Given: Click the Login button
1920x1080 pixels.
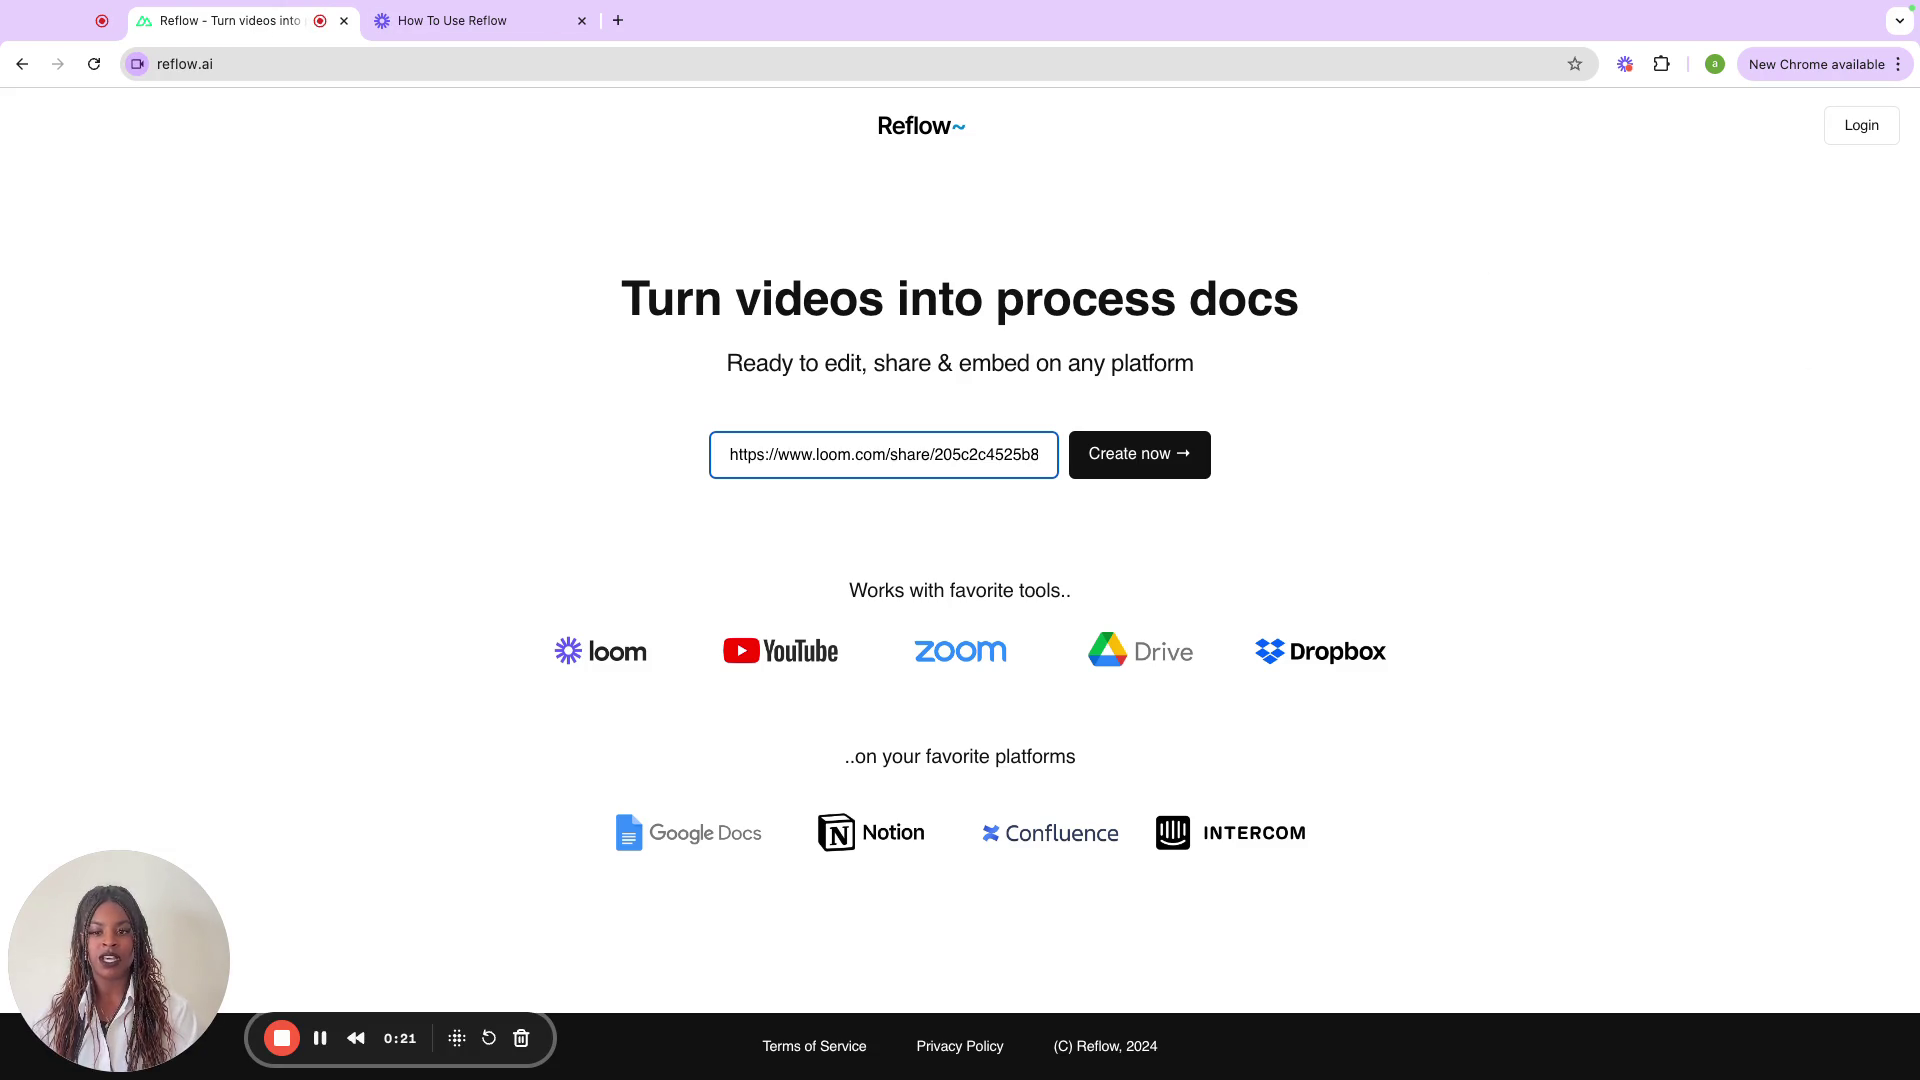Looking at the screenshot, I should tap(1861, 125).
